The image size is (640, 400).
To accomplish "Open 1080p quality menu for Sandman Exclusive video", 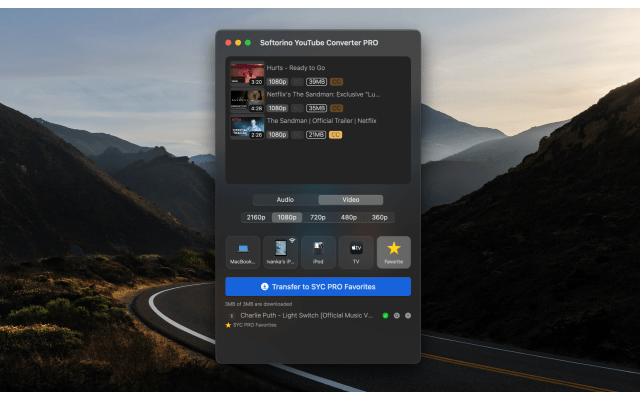I will click(x=278, y=108).
